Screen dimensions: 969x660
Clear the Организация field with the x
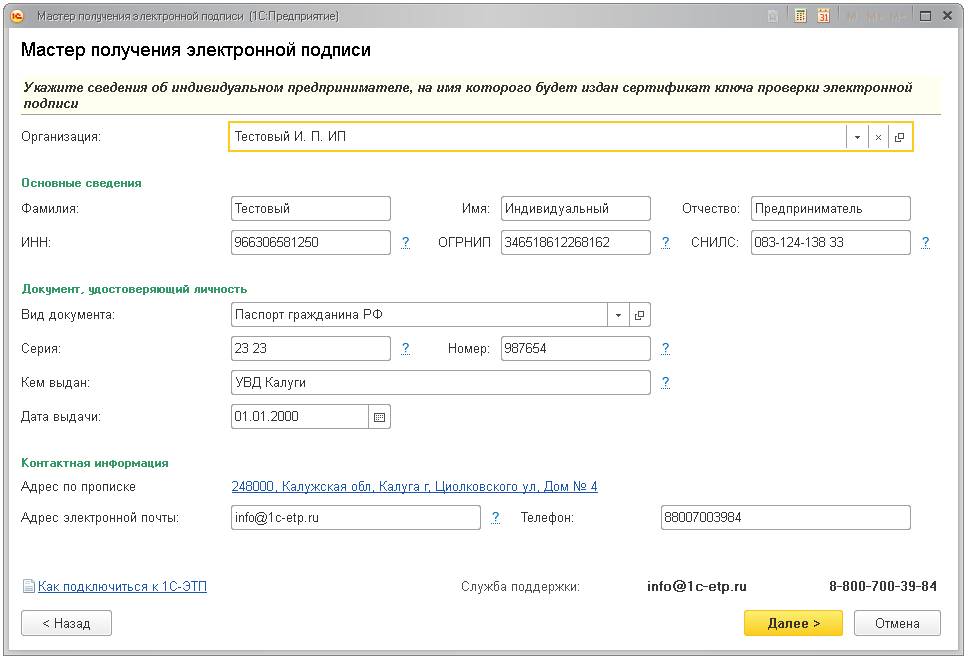pos(878,137)
